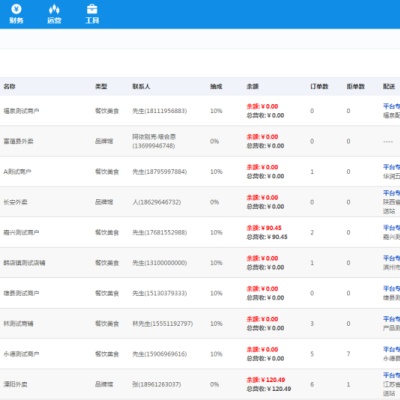
Task: Click 10% commission in 永德测试商户 row
Action: tap(216, 354)
